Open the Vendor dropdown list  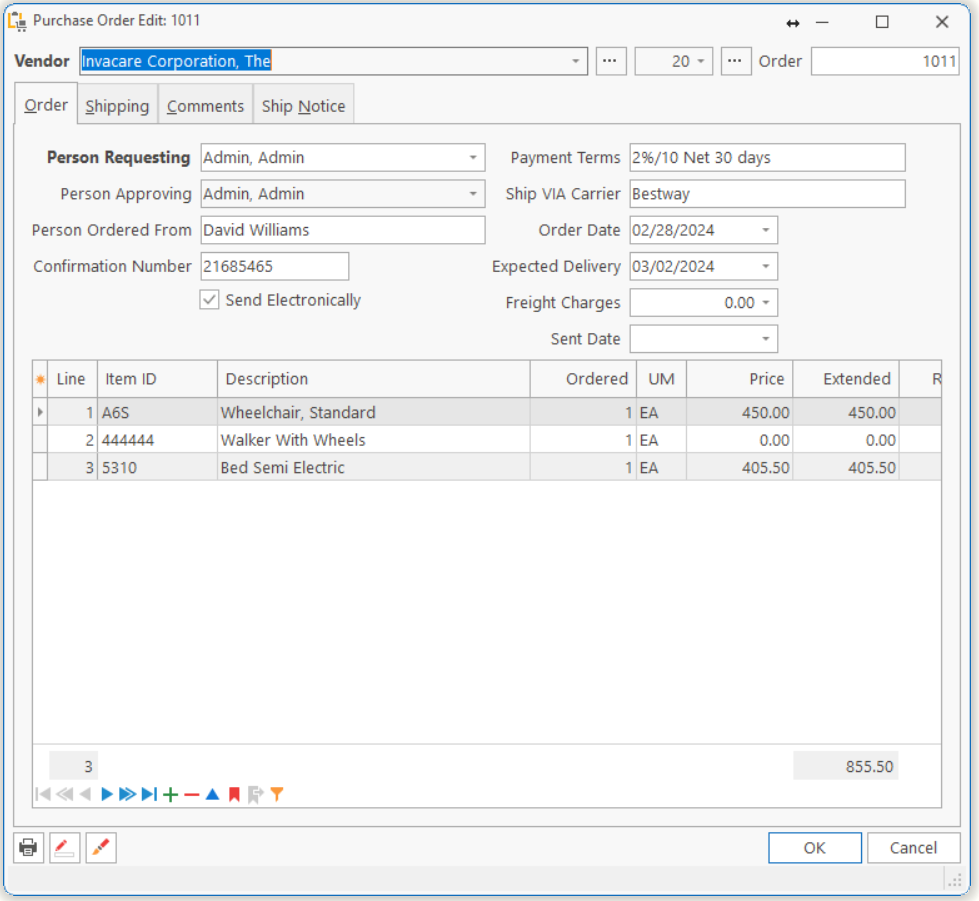click(576, 62)
